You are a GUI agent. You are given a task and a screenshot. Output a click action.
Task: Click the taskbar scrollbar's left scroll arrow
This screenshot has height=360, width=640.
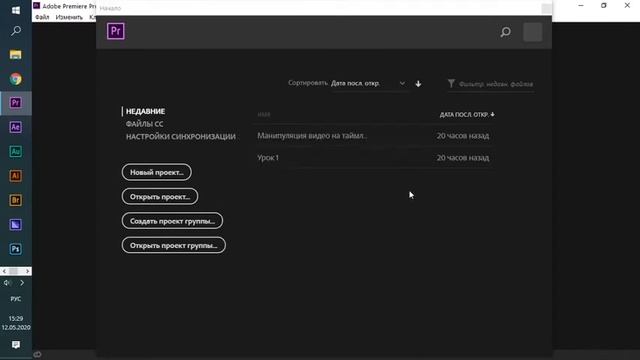4,271
